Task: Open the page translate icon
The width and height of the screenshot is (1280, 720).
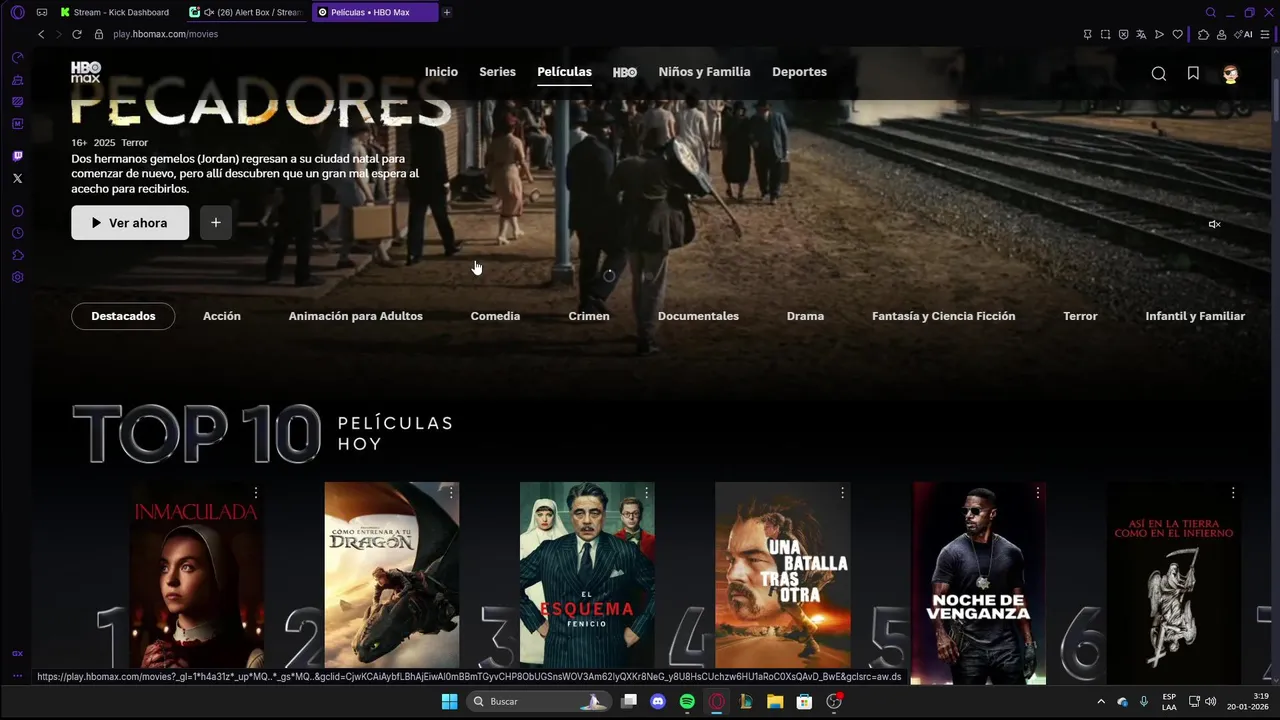Action: click(1141, 34)
